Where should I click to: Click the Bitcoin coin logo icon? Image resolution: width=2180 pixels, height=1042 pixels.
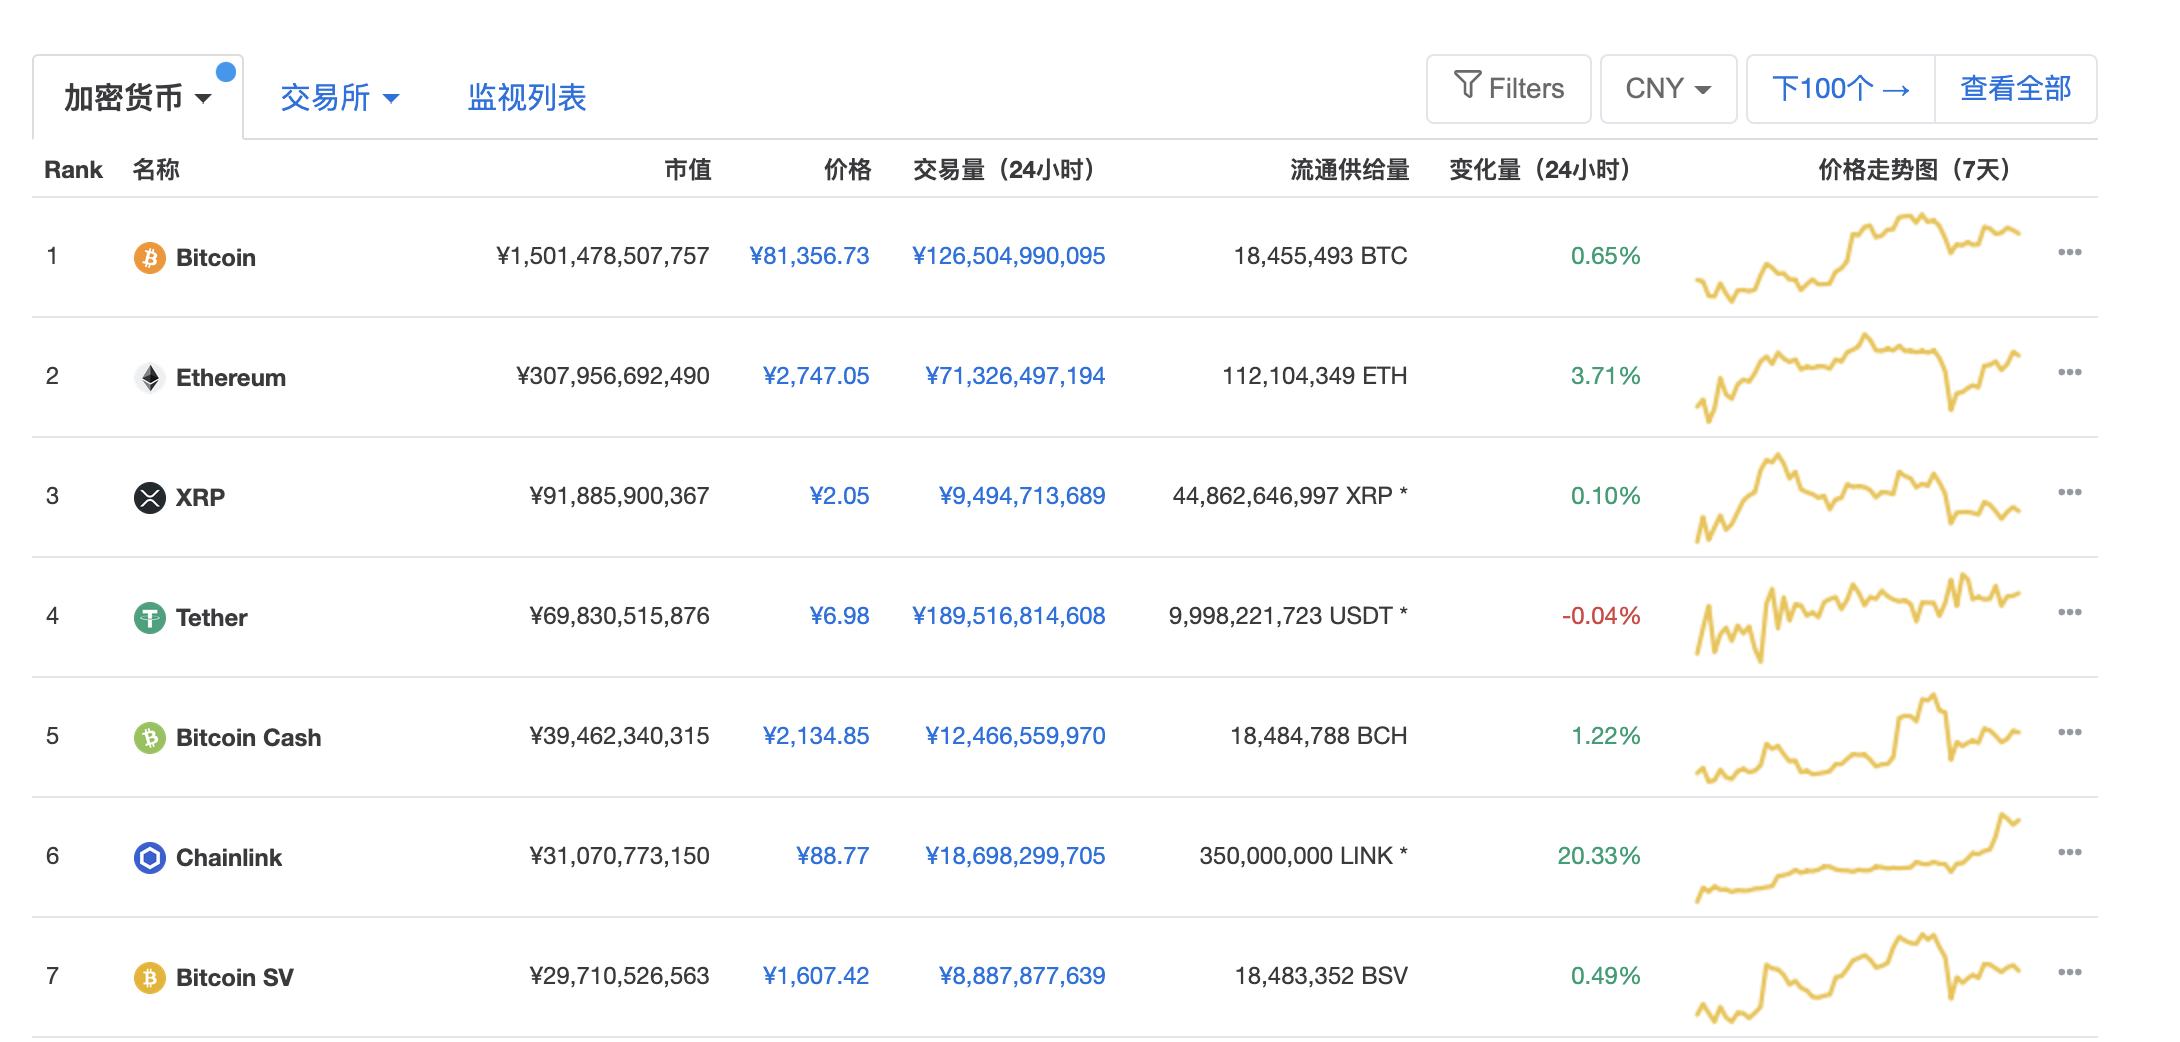tap(150, 258)
